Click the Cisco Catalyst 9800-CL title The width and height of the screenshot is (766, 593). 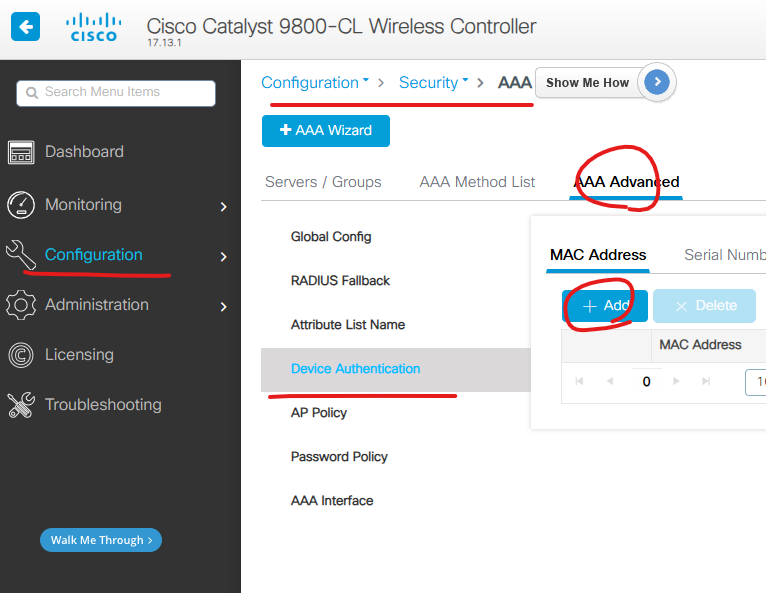pyautogui.click(x=341, y=26)
